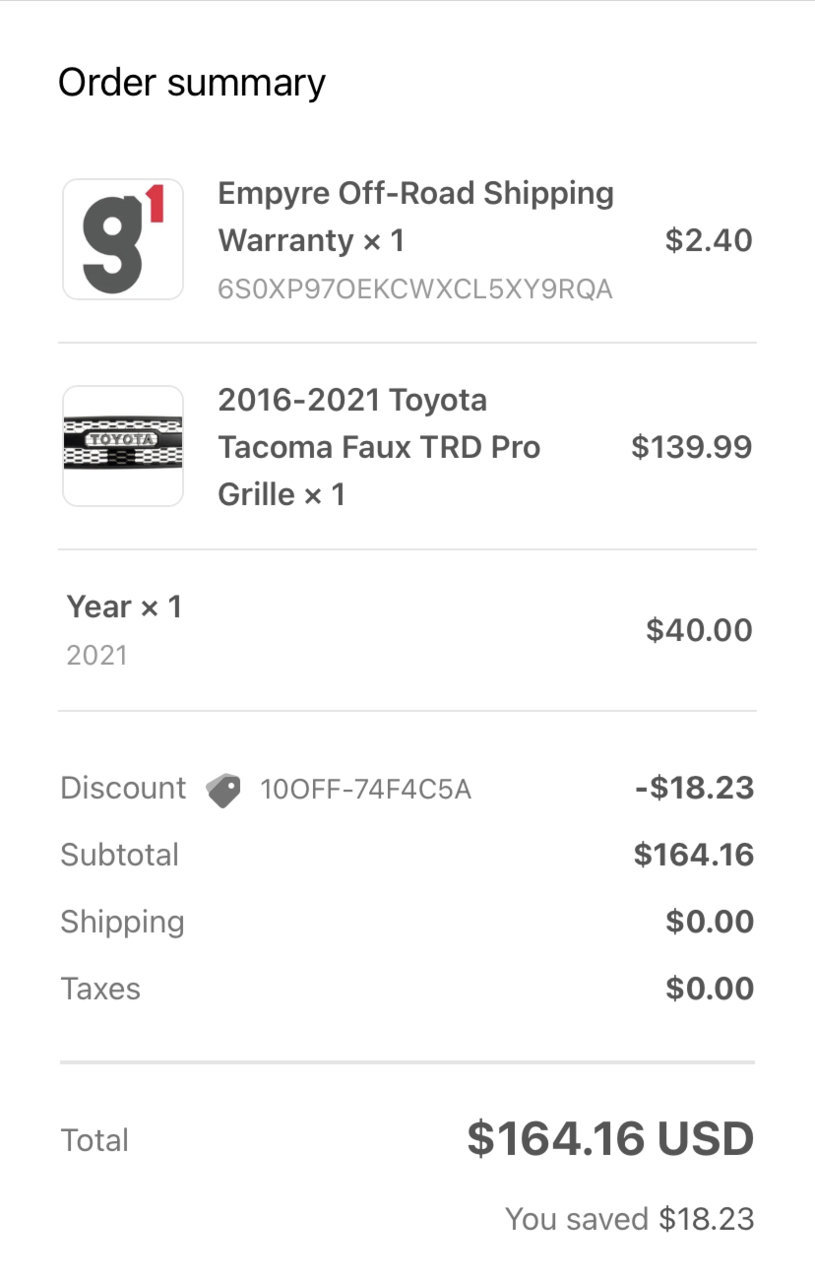815x1279 pixels.
Task: Click the 2016-2021 Toyota Tacoma Faux TRD Pro Grille title
Action: [379, 446]
